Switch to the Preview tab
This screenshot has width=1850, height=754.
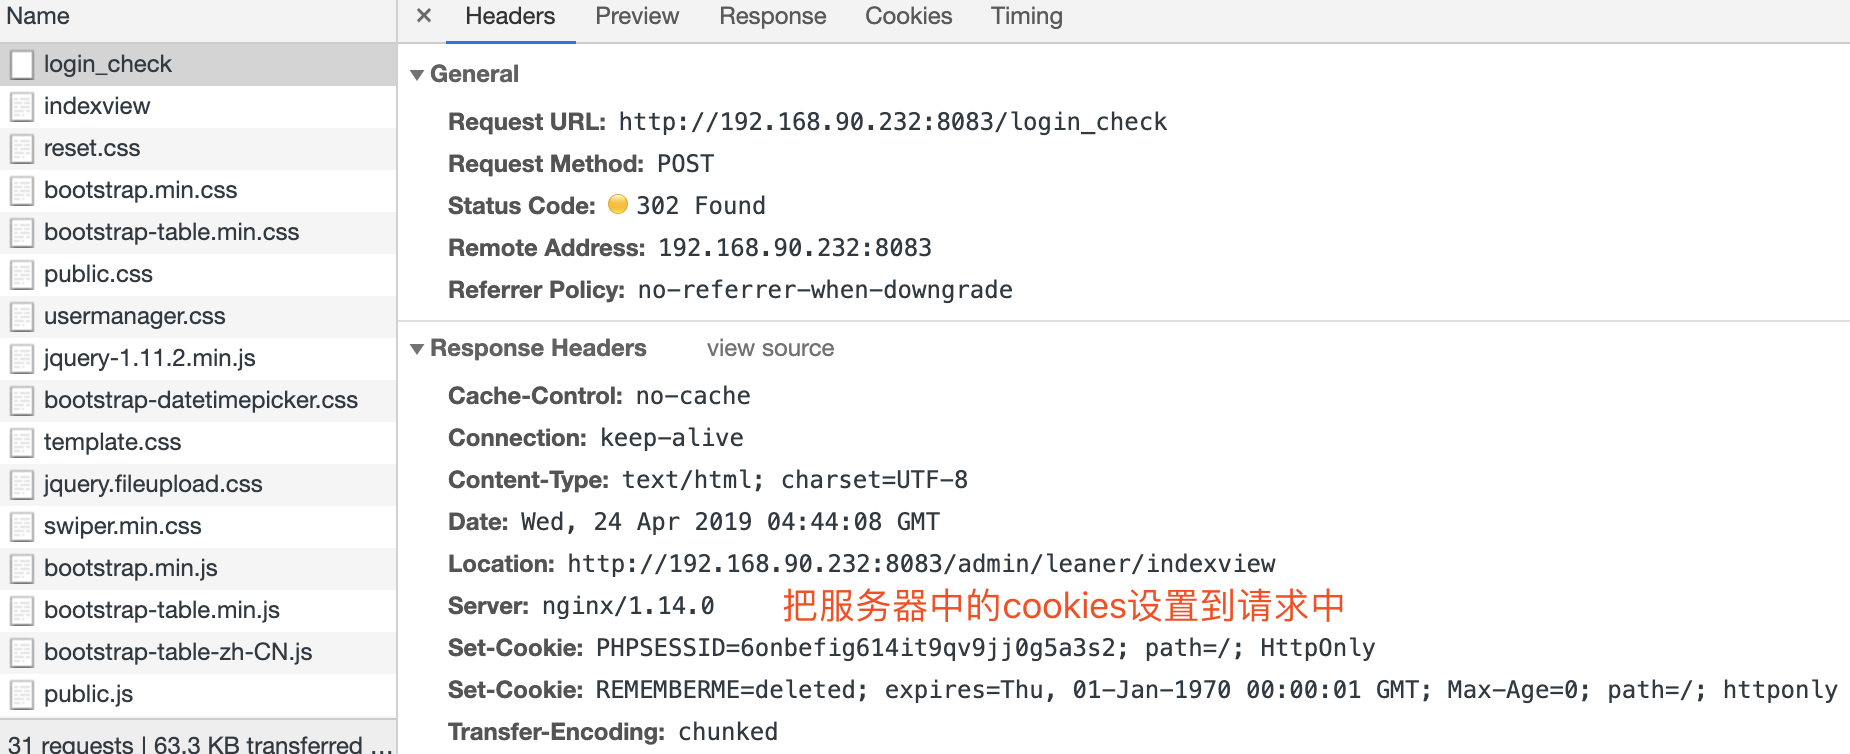(x=637, y=16)
